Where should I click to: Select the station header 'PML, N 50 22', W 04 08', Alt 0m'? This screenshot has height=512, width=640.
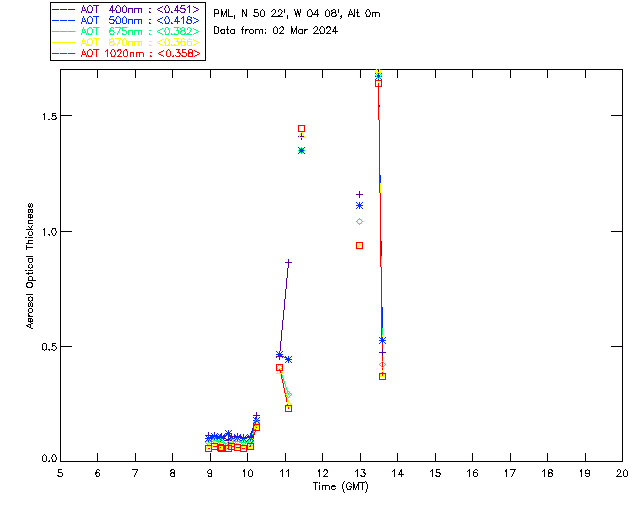click(x=297, y=13)
